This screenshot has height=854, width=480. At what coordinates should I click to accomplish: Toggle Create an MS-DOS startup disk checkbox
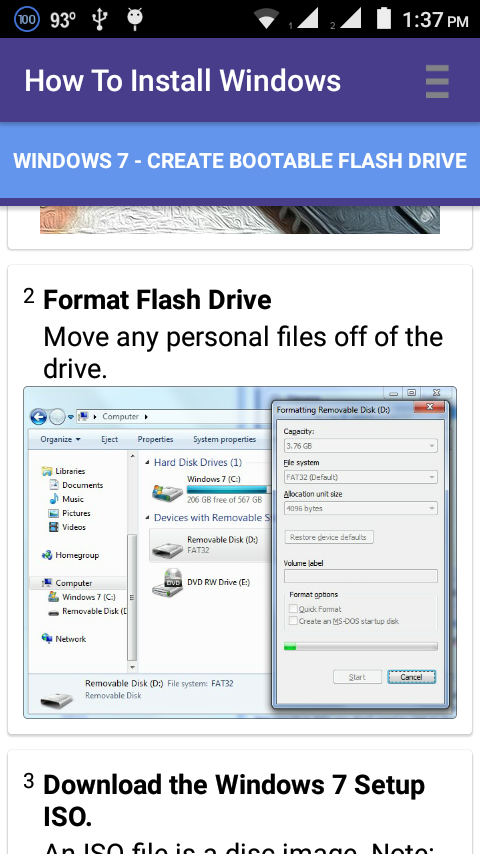click(293, 621)
